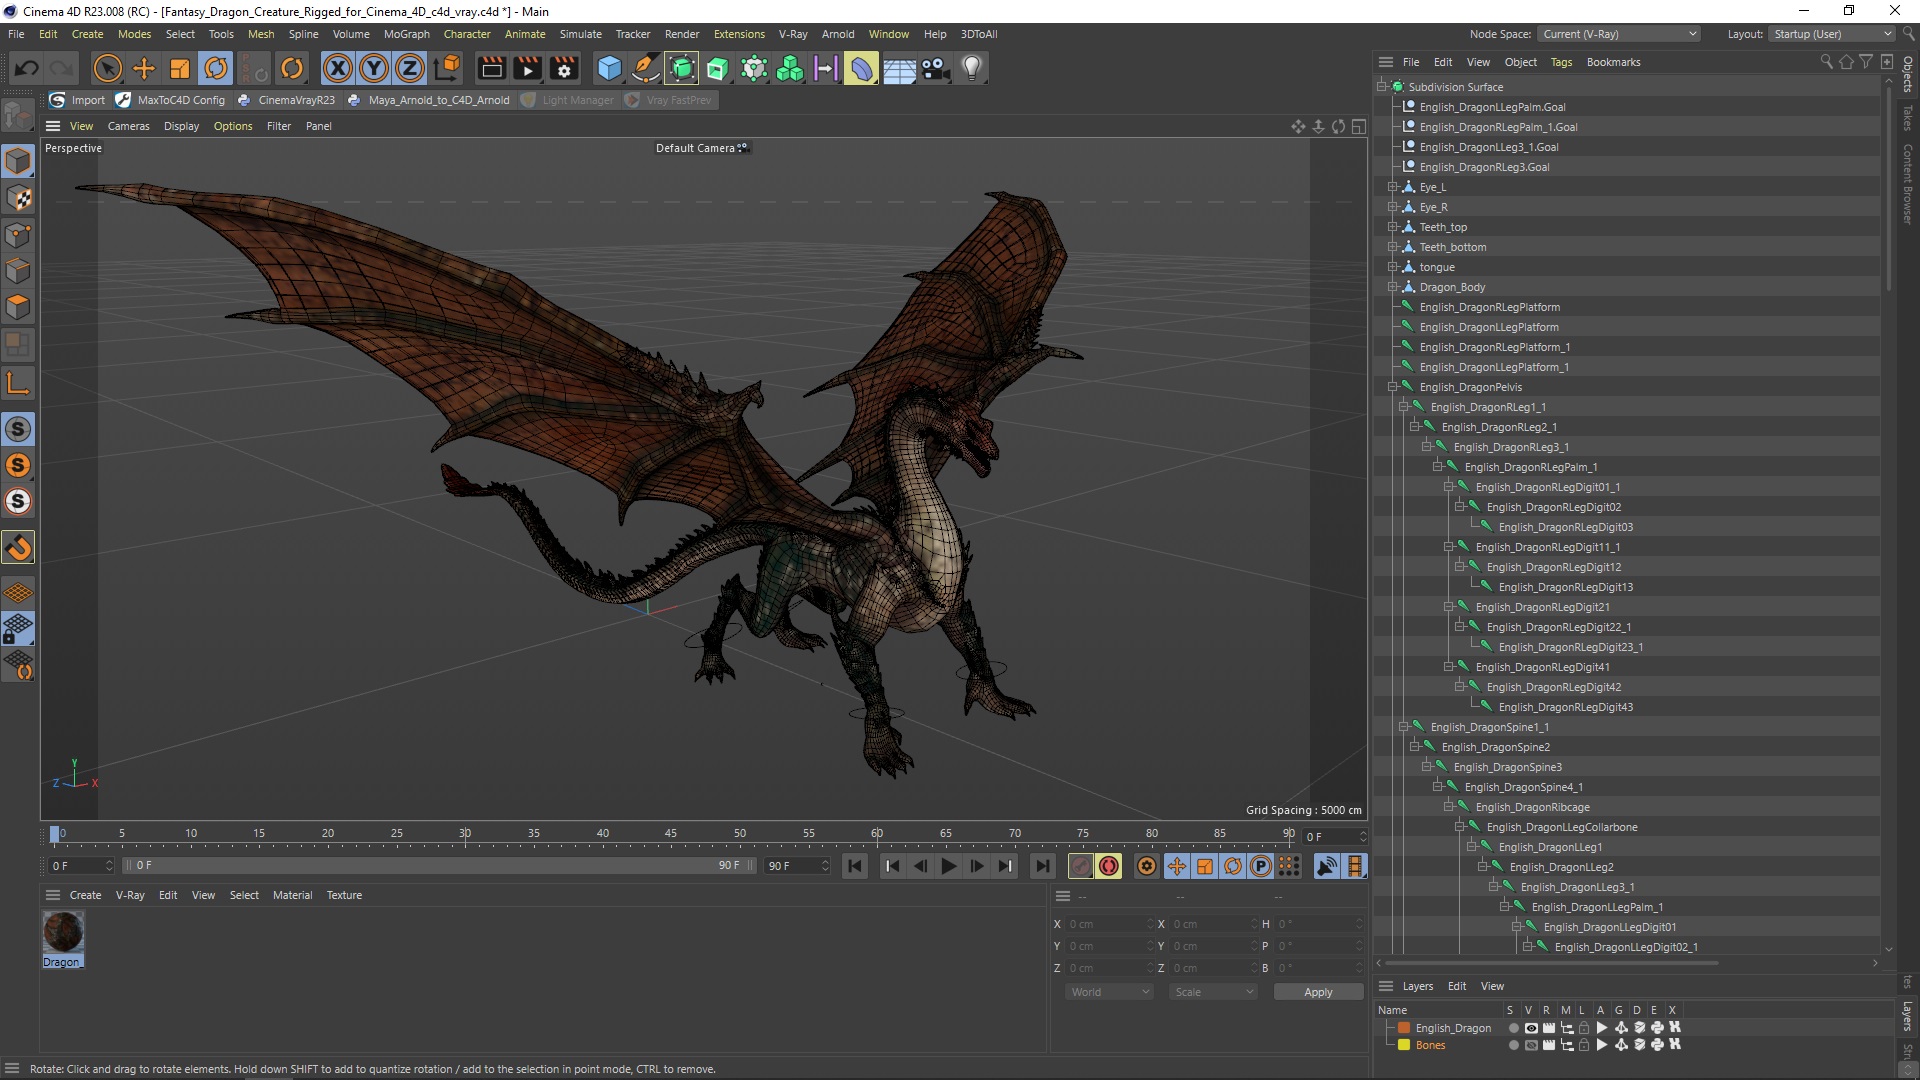Toggle English_Dragon layer solo dot

[x=1513, y=1028]
